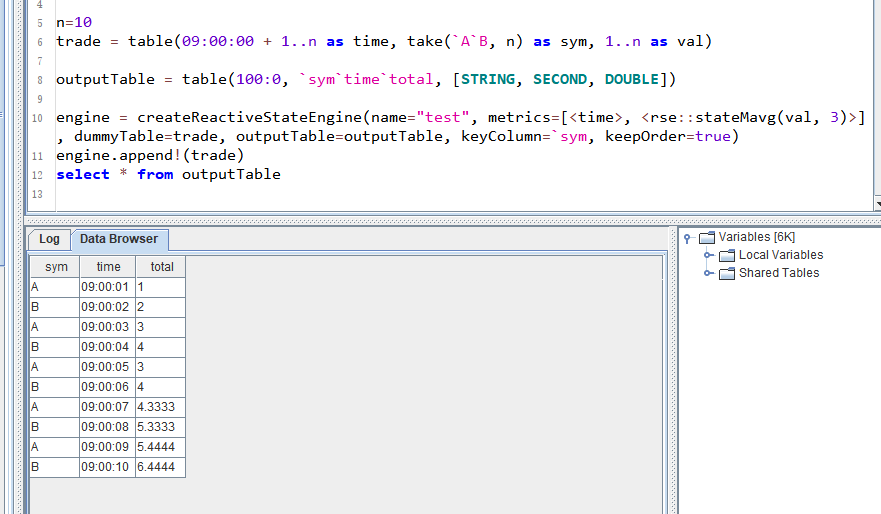The width and height of the screenshot is (881, 514).
Task: Click the Local Variables folder icon
Action: pyautogui.click(x=727, y=255)
